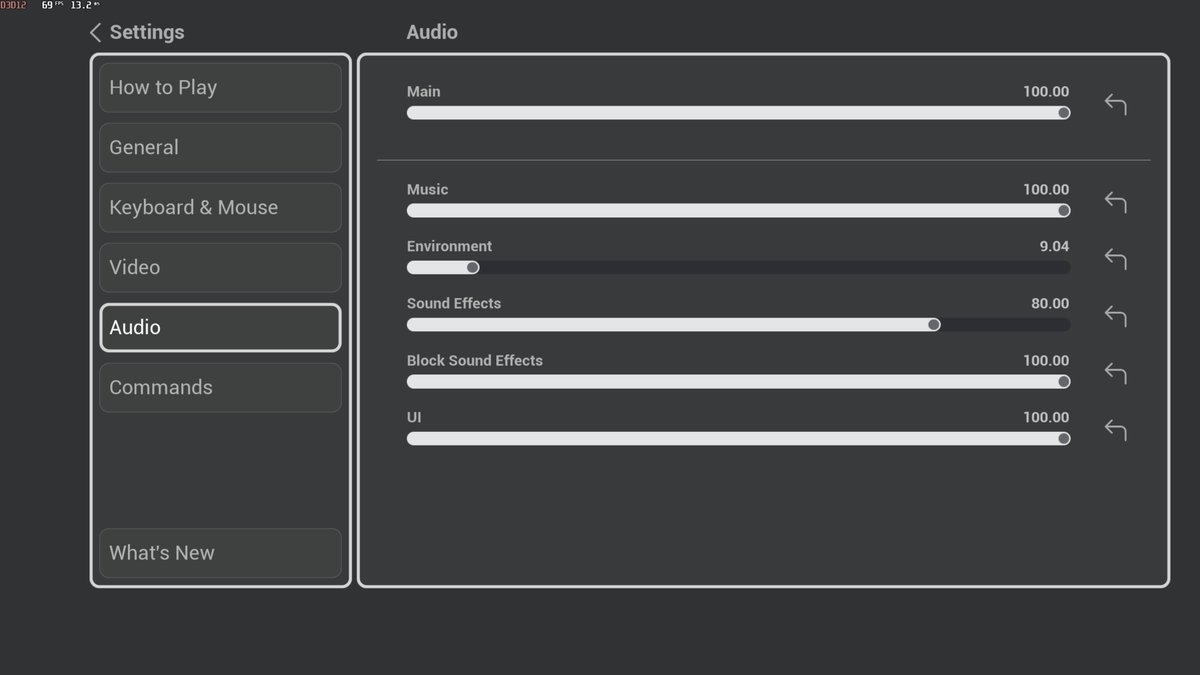Reset the Main volume to default
The image size is (1200, 675).
[1115, 104]
